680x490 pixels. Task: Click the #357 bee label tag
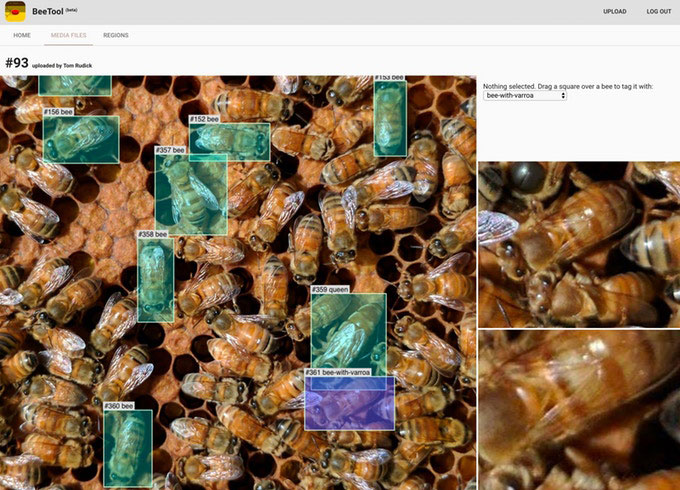point(170,150)
